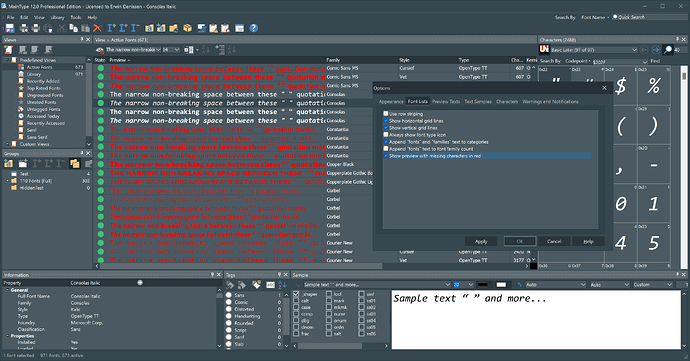Image resolution: width=690 pixels, height=361 pixels.
Task: Click the Paste icon in main toolbar
Action: (85, 28)
